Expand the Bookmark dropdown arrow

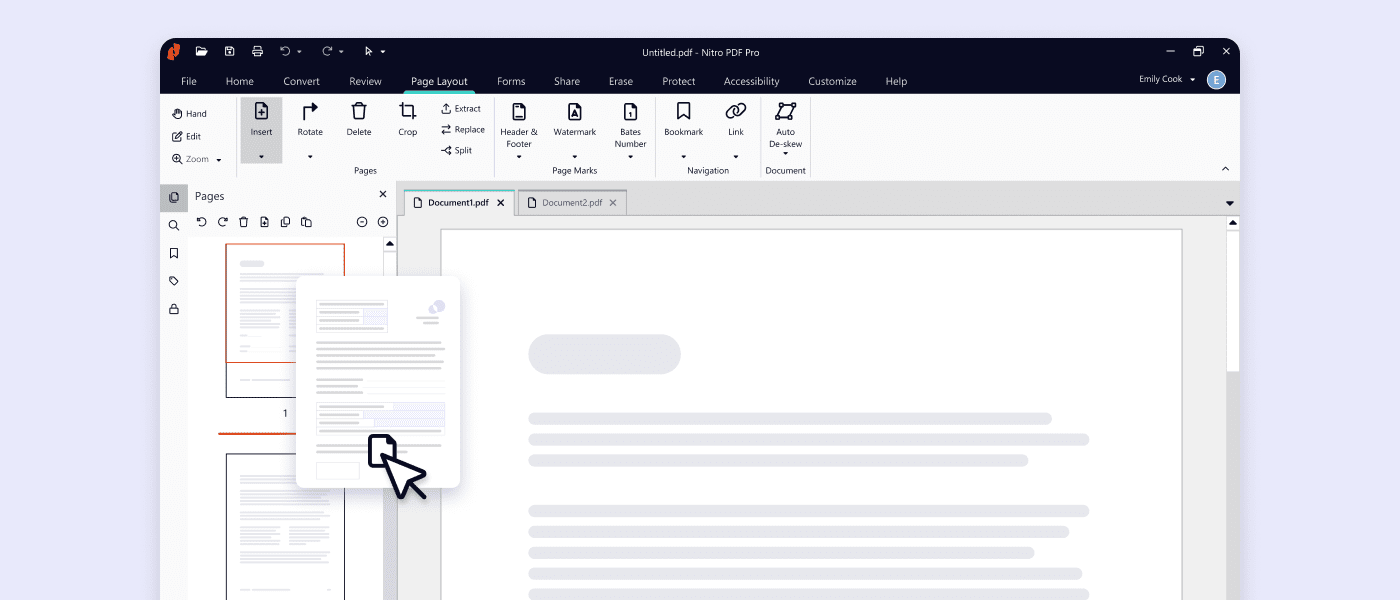[683, 156]
